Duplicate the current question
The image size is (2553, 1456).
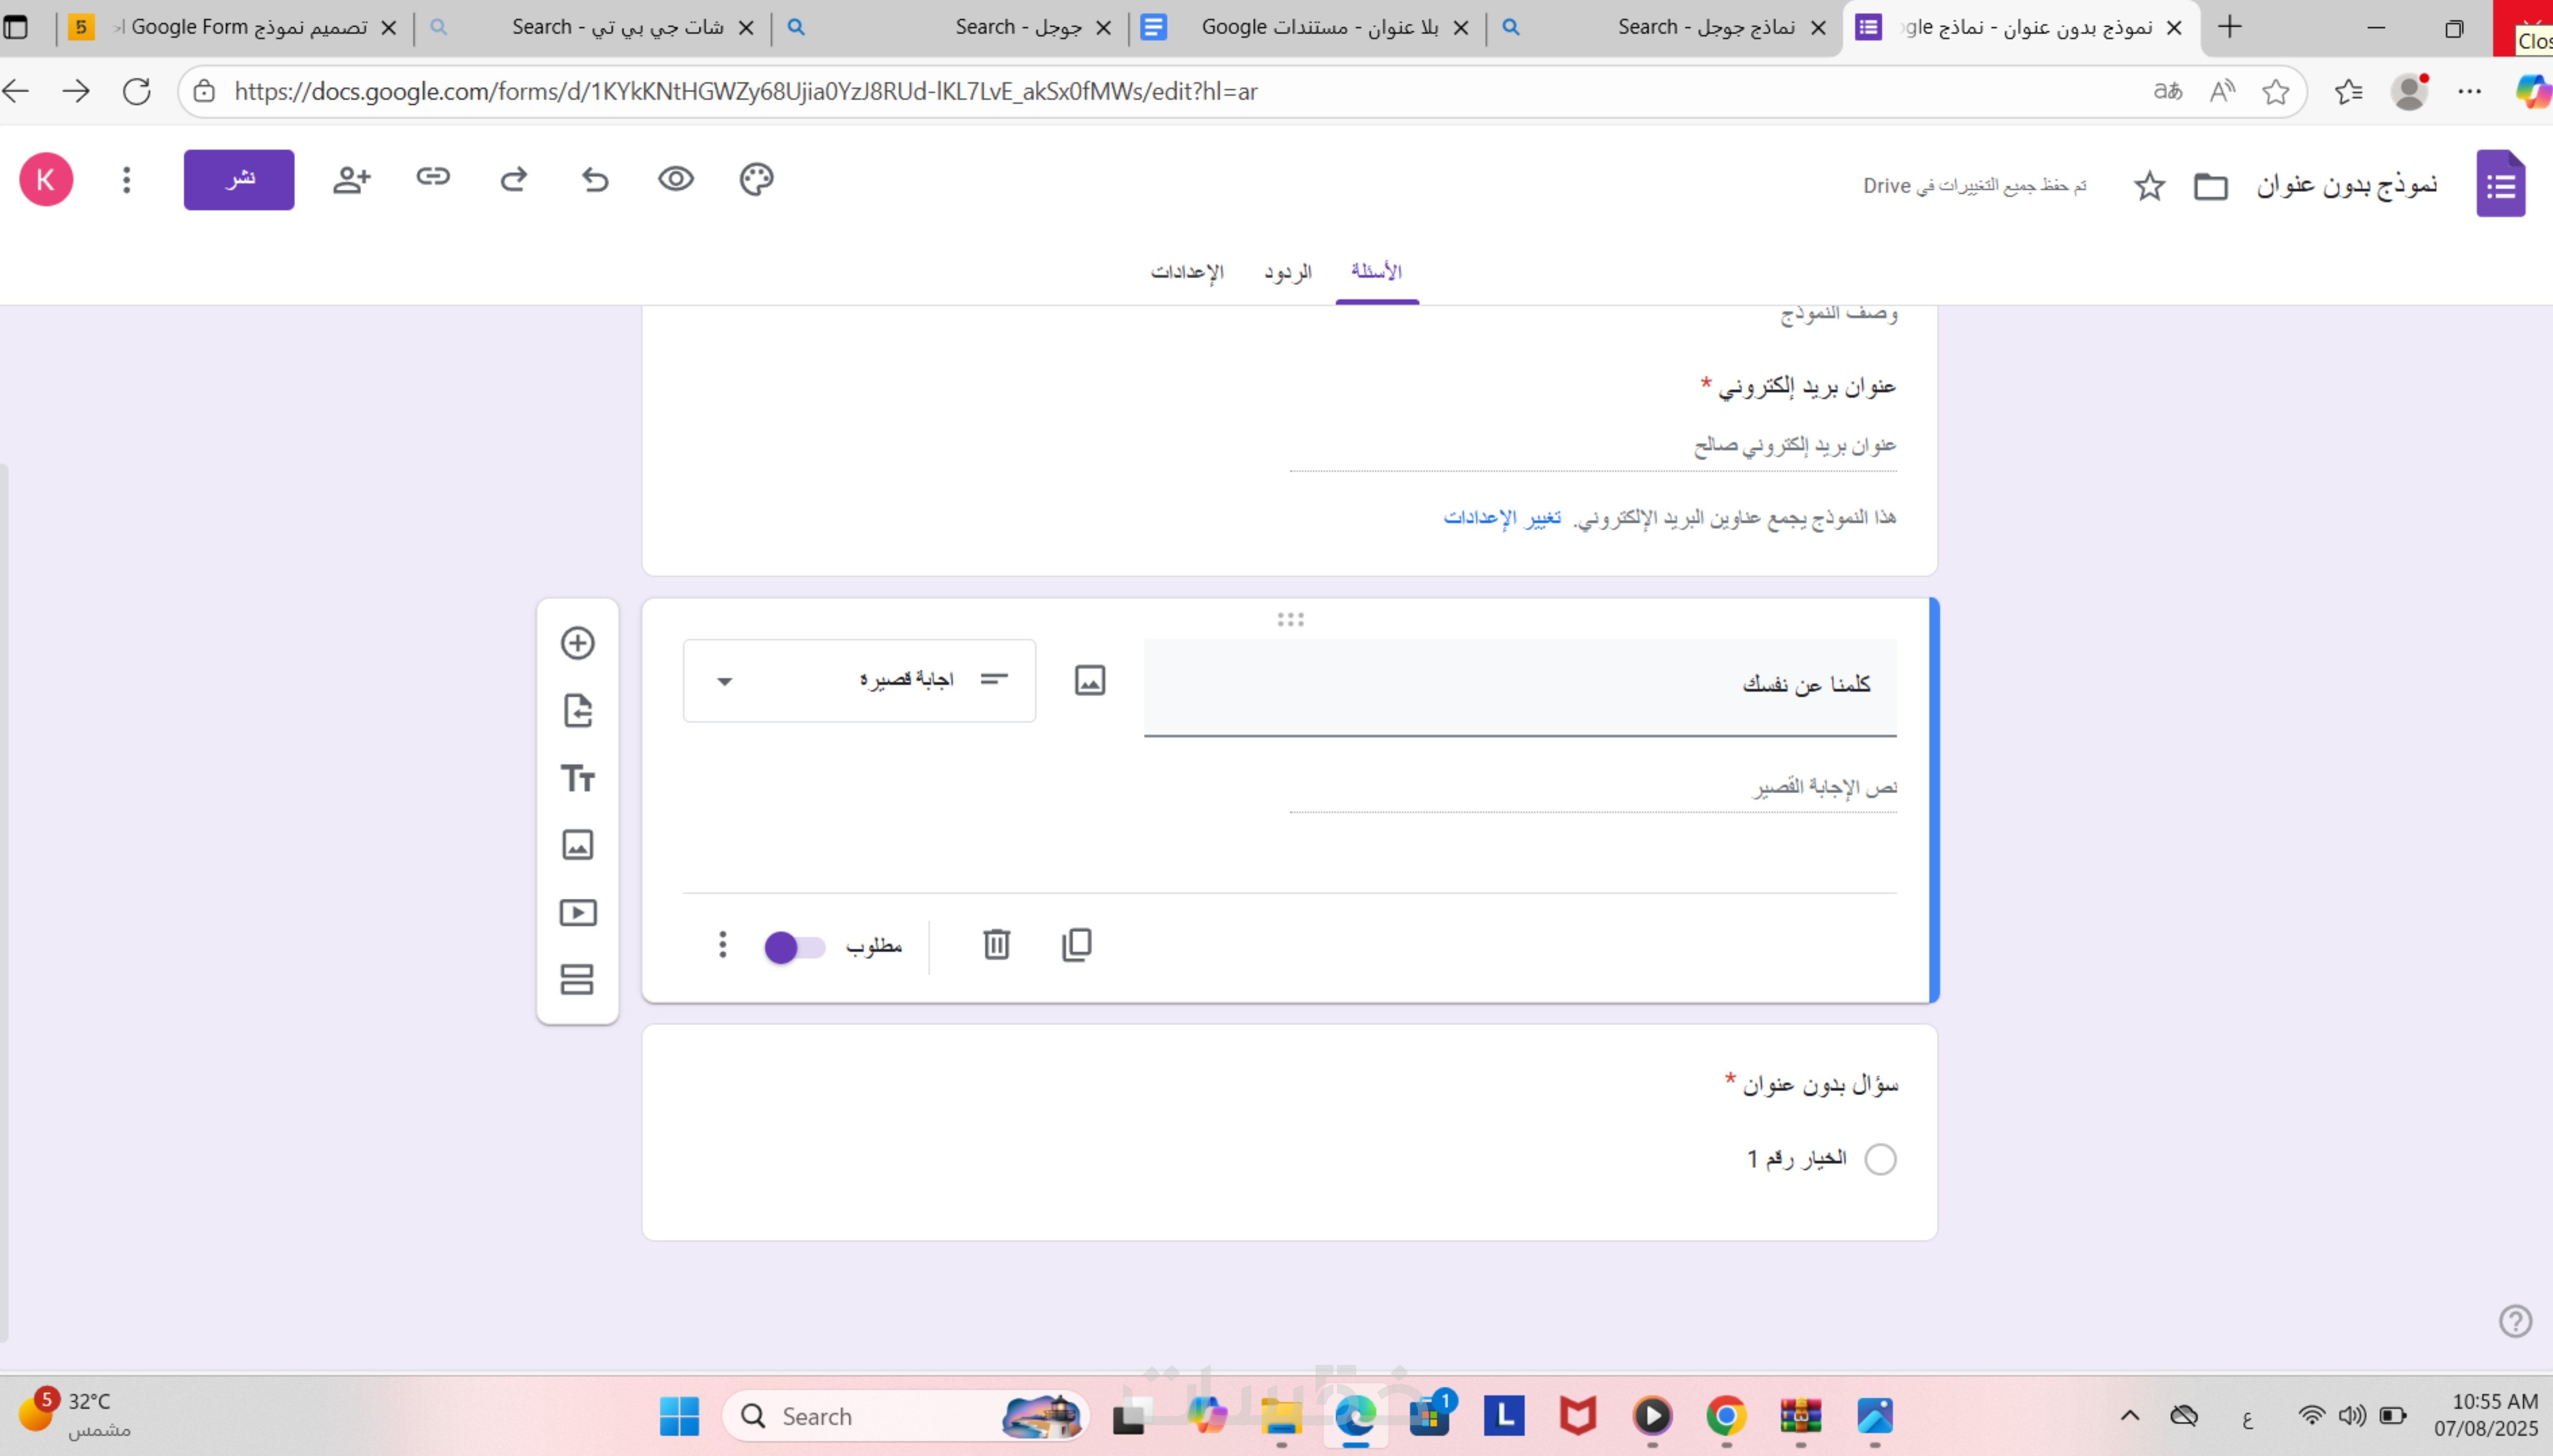pos(1076,944)
